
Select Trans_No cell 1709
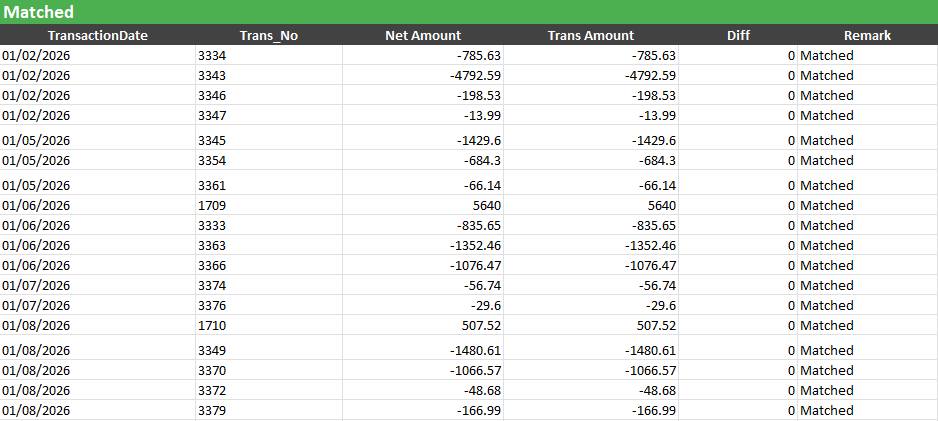pyautogui.click(x=269, y=206)
